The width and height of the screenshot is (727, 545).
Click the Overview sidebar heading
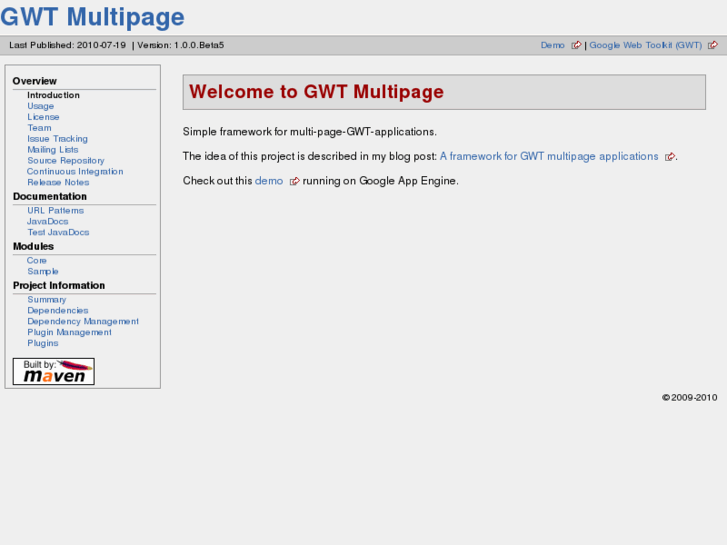[x=35, y=81]
